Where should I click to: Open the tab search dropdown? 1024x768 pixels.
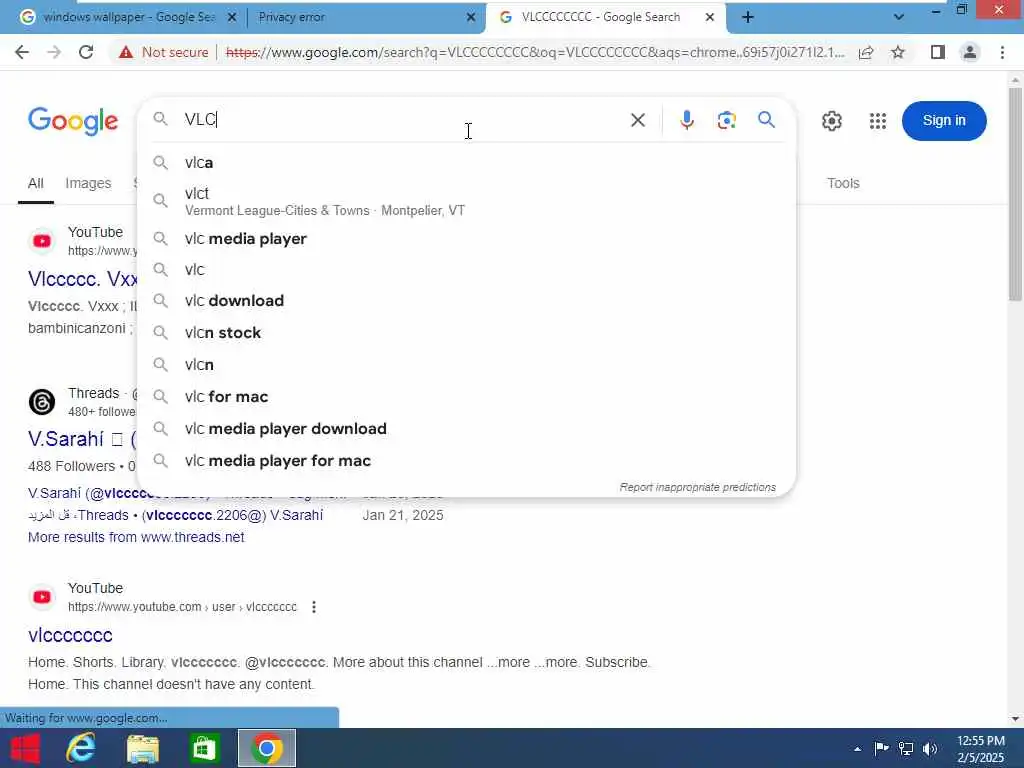[899, 17]
